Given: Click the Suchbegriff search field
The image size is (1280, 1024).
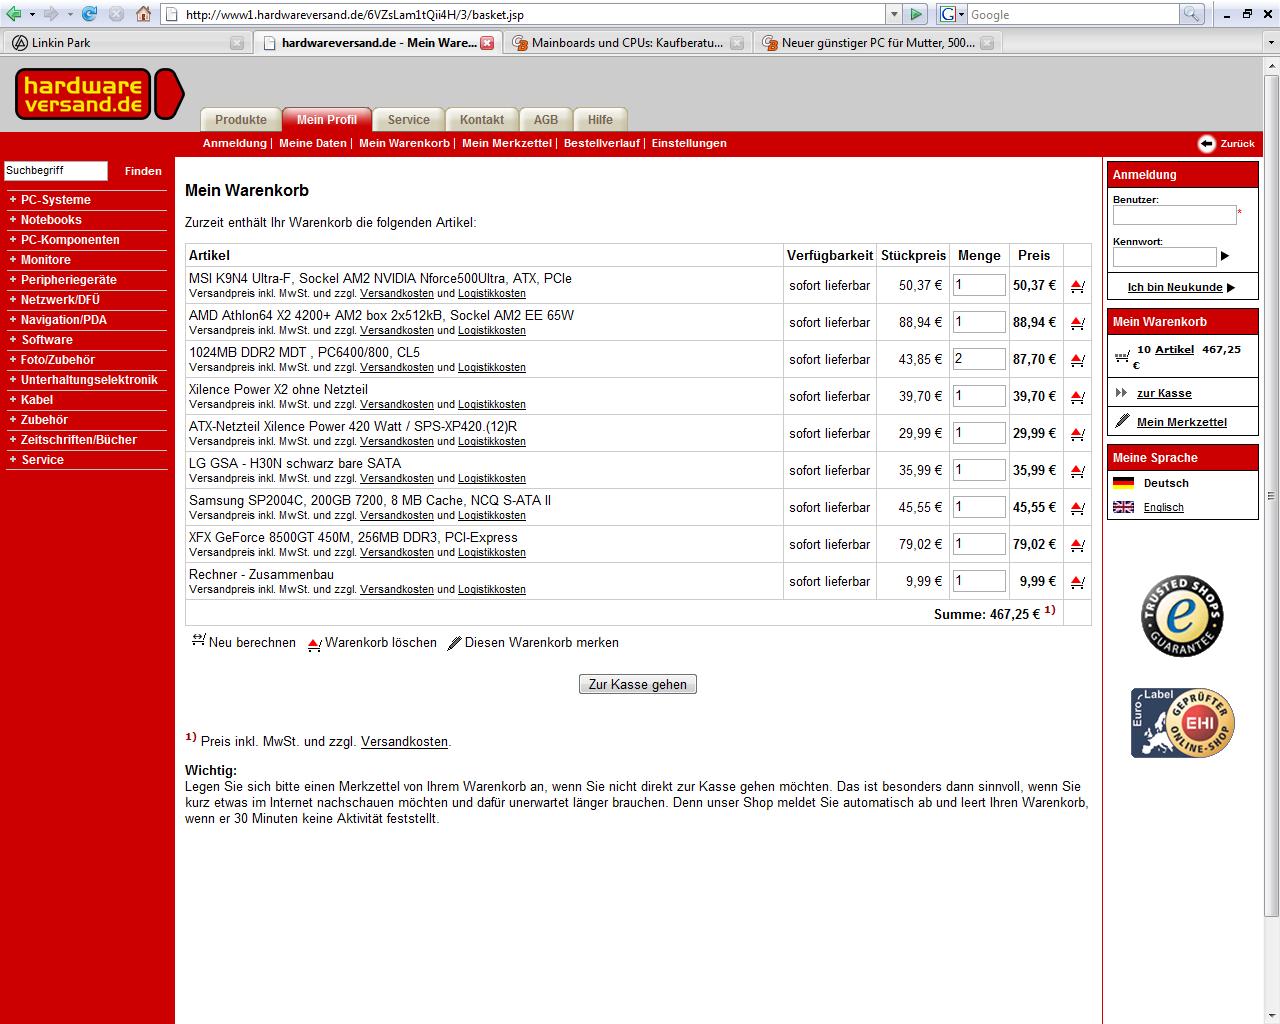Looking at the screenshot, I should [56, 171].
